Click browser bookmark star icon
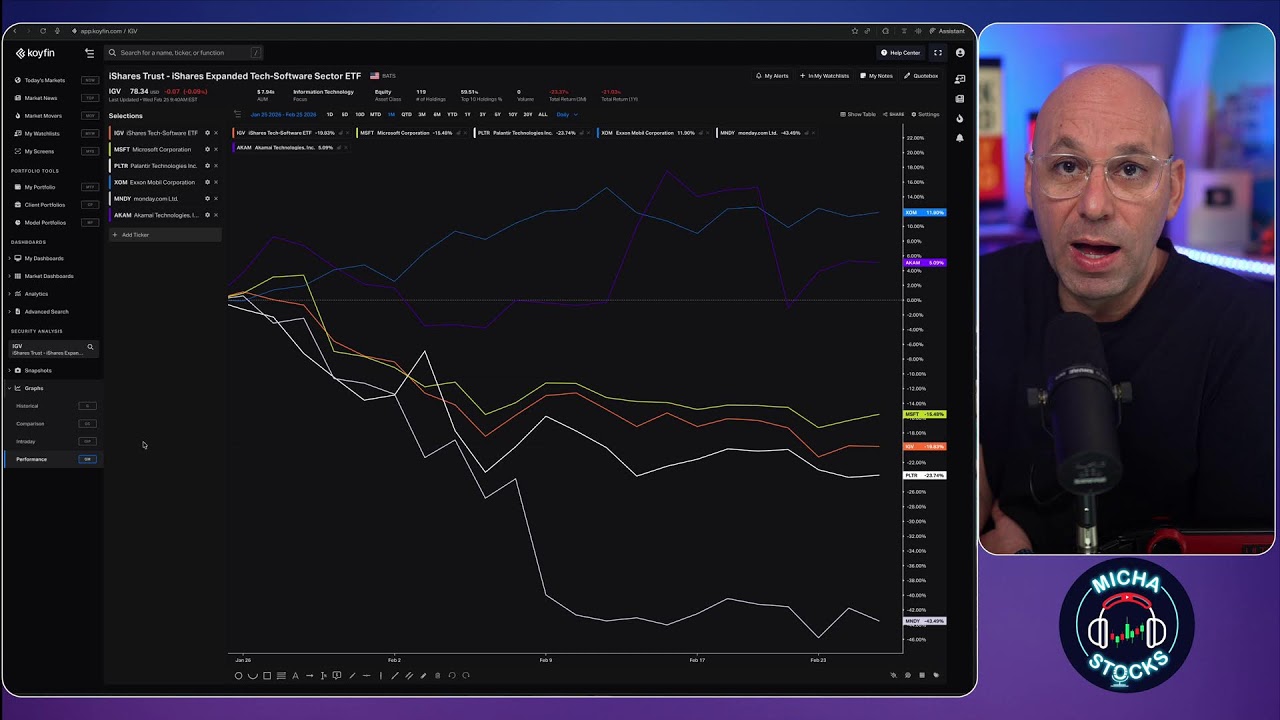Image resolution: width=1280 pixels, height=720 pixels. point(855,31)
